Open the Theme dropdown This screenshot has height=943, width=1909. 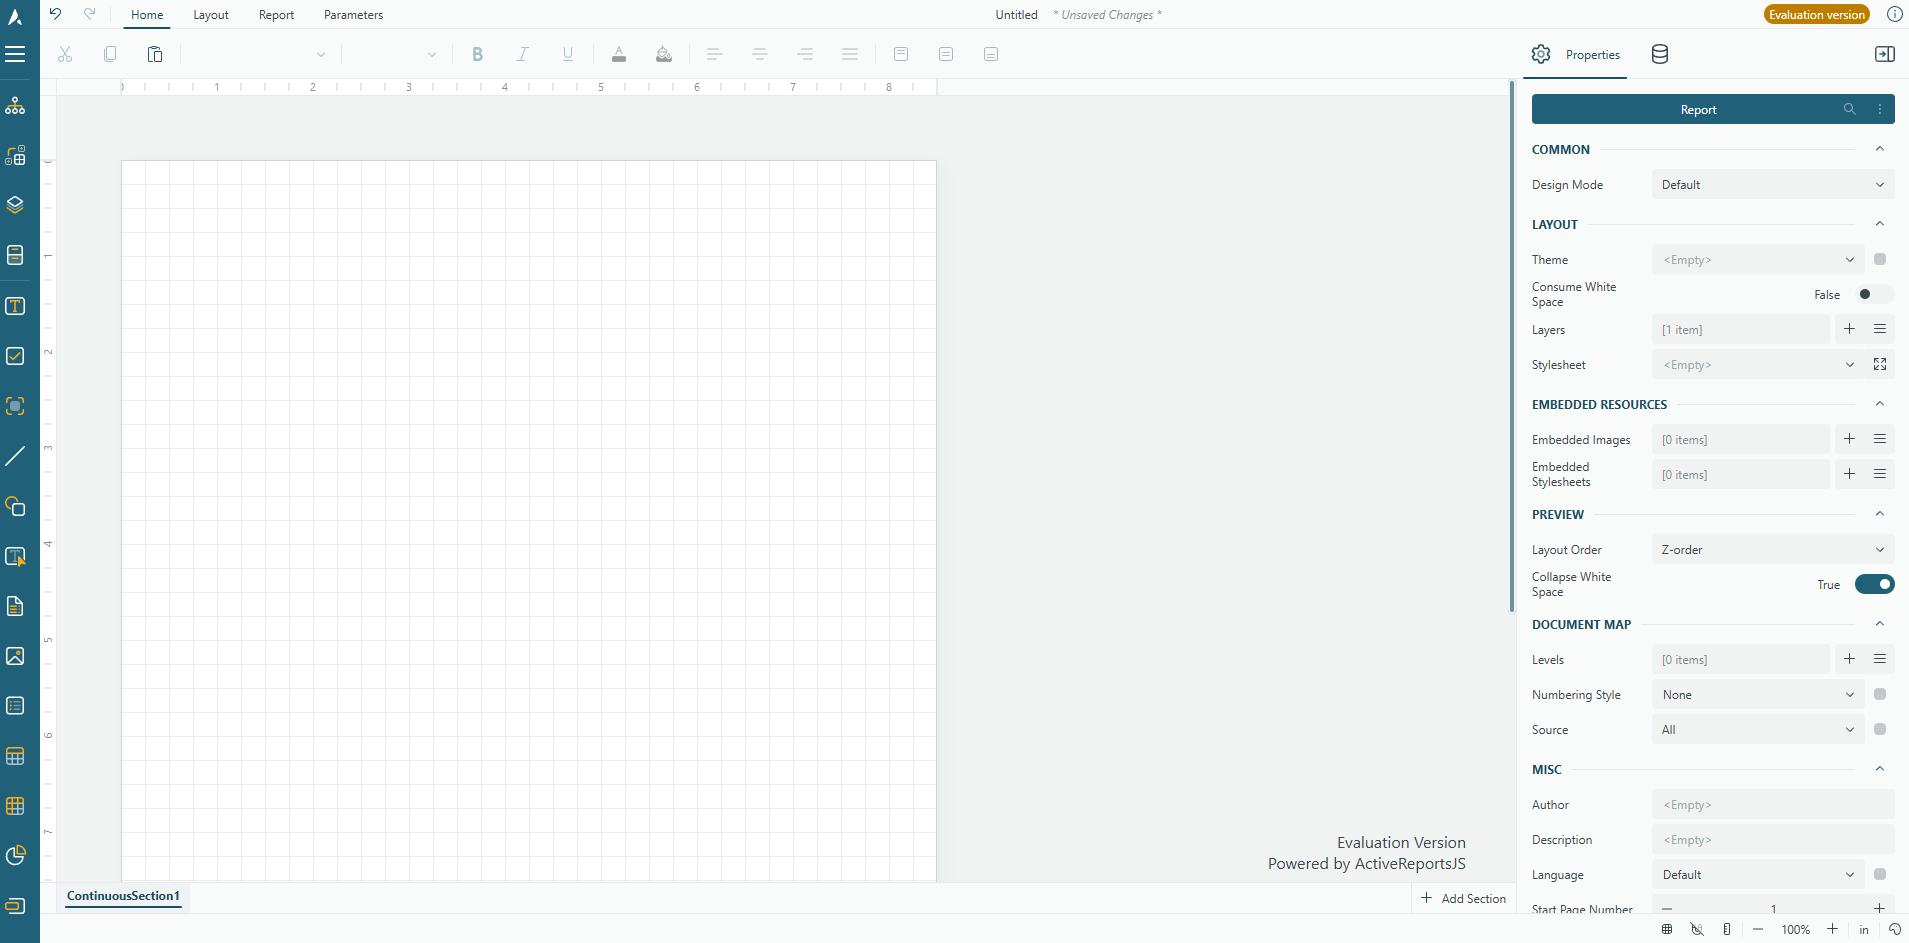point(1850,259)
